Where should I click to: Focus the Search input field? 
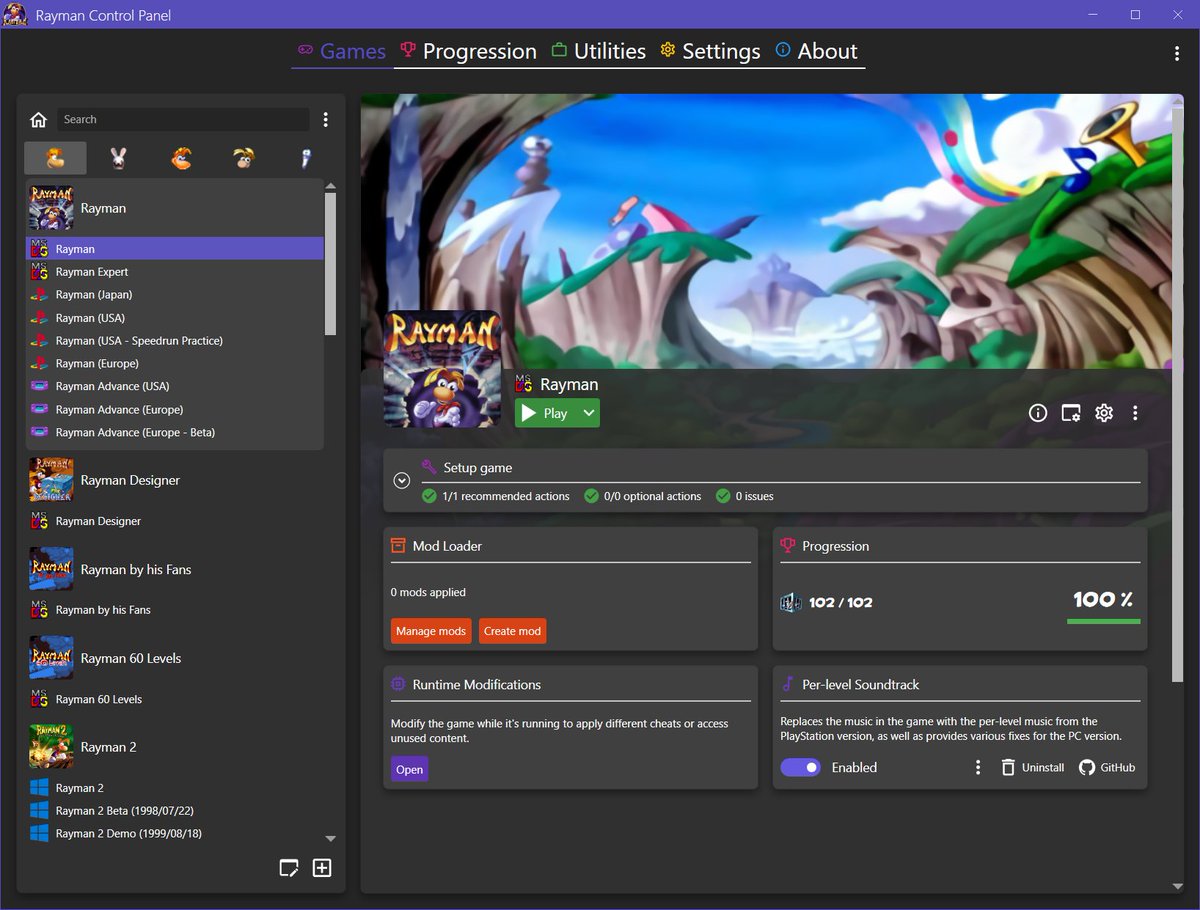pos(183,120)
